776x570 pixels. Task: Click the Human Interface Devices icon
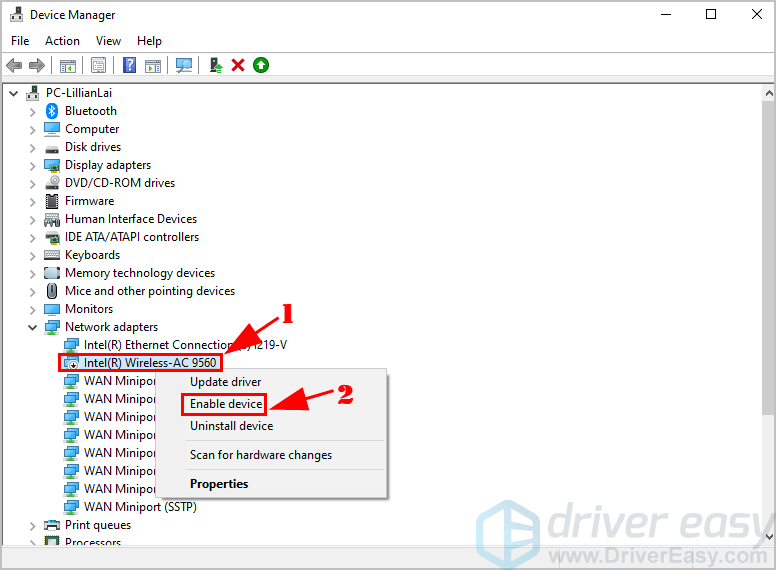pos(52,219)
